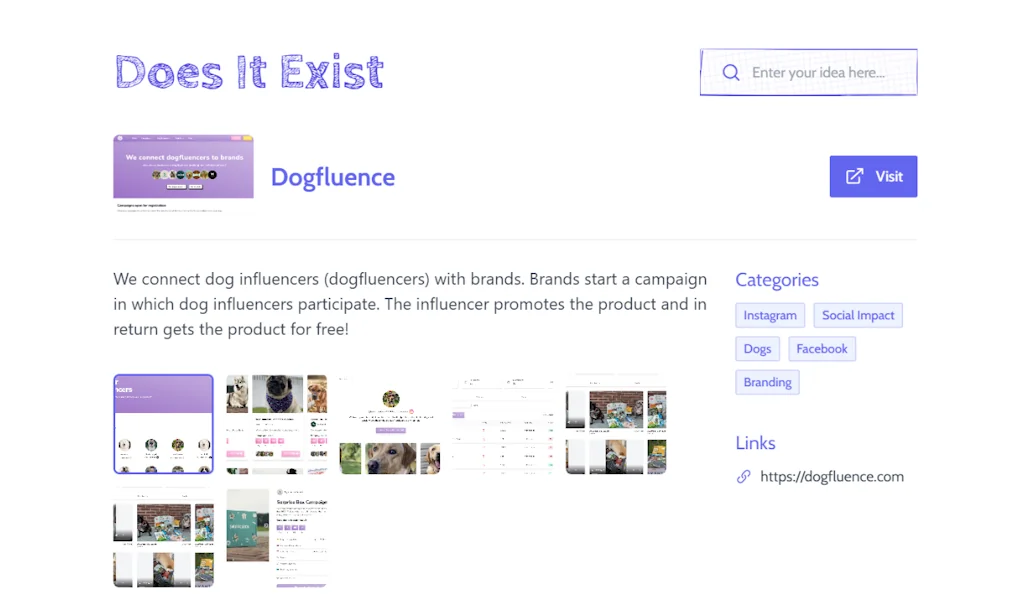Open the golden retriever profile screenshot thumbnail

pyautogui.click(x=390, y=424)
